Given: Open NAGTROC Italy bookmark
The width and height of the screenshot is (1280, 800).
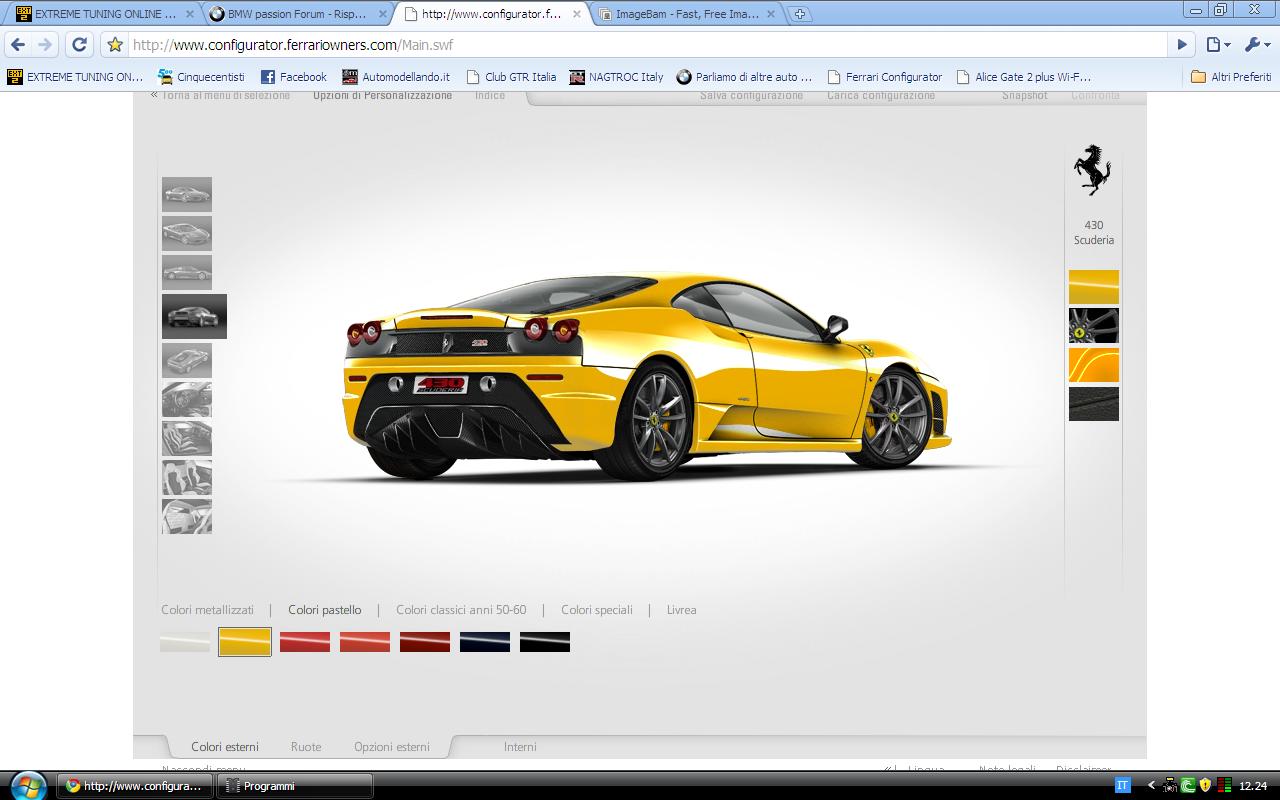Looking at the screenshot, I should pyautogui.click(x=616, y=77).
